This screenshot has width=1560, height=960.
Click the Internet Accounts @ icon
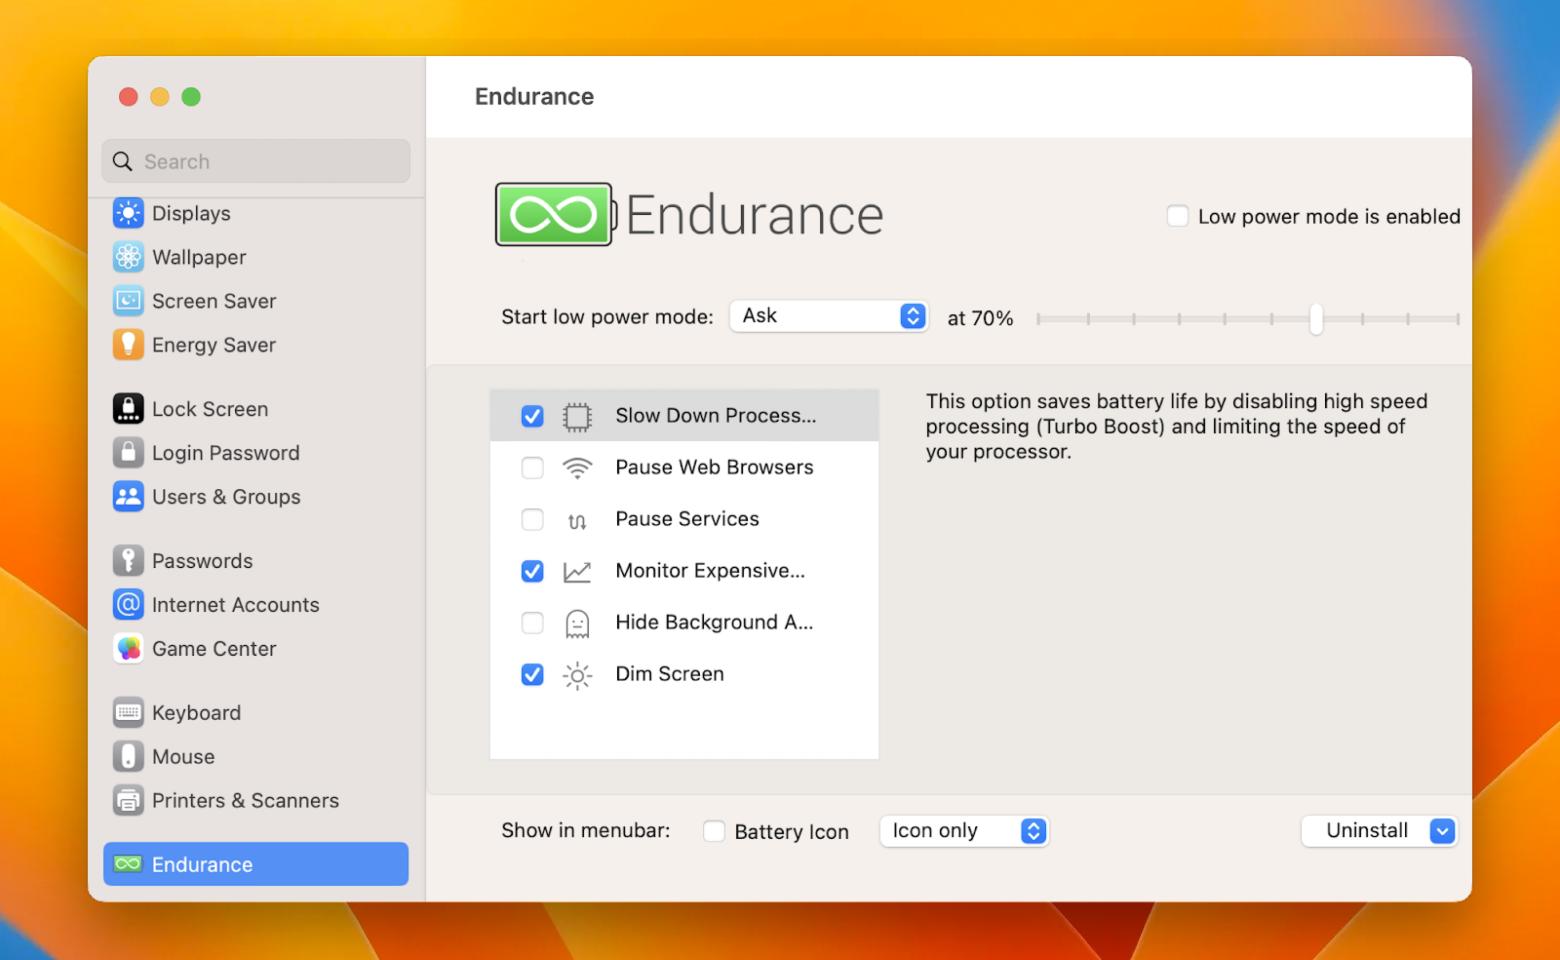click(128, 605)
